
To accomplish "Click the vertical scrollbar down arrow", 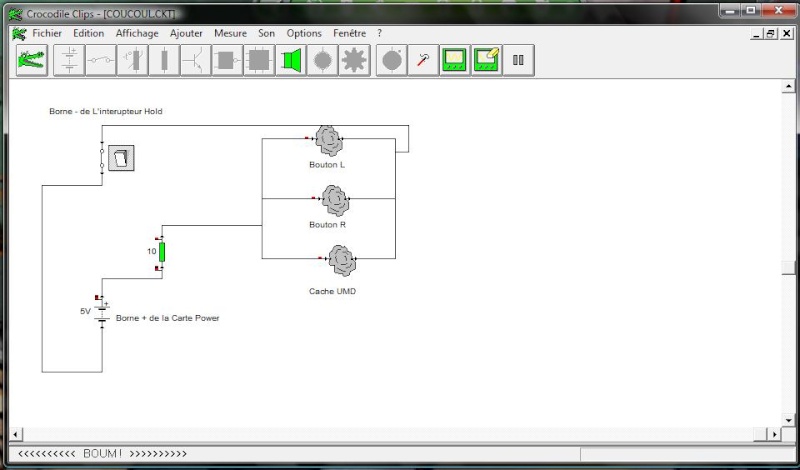I will 788,420.
